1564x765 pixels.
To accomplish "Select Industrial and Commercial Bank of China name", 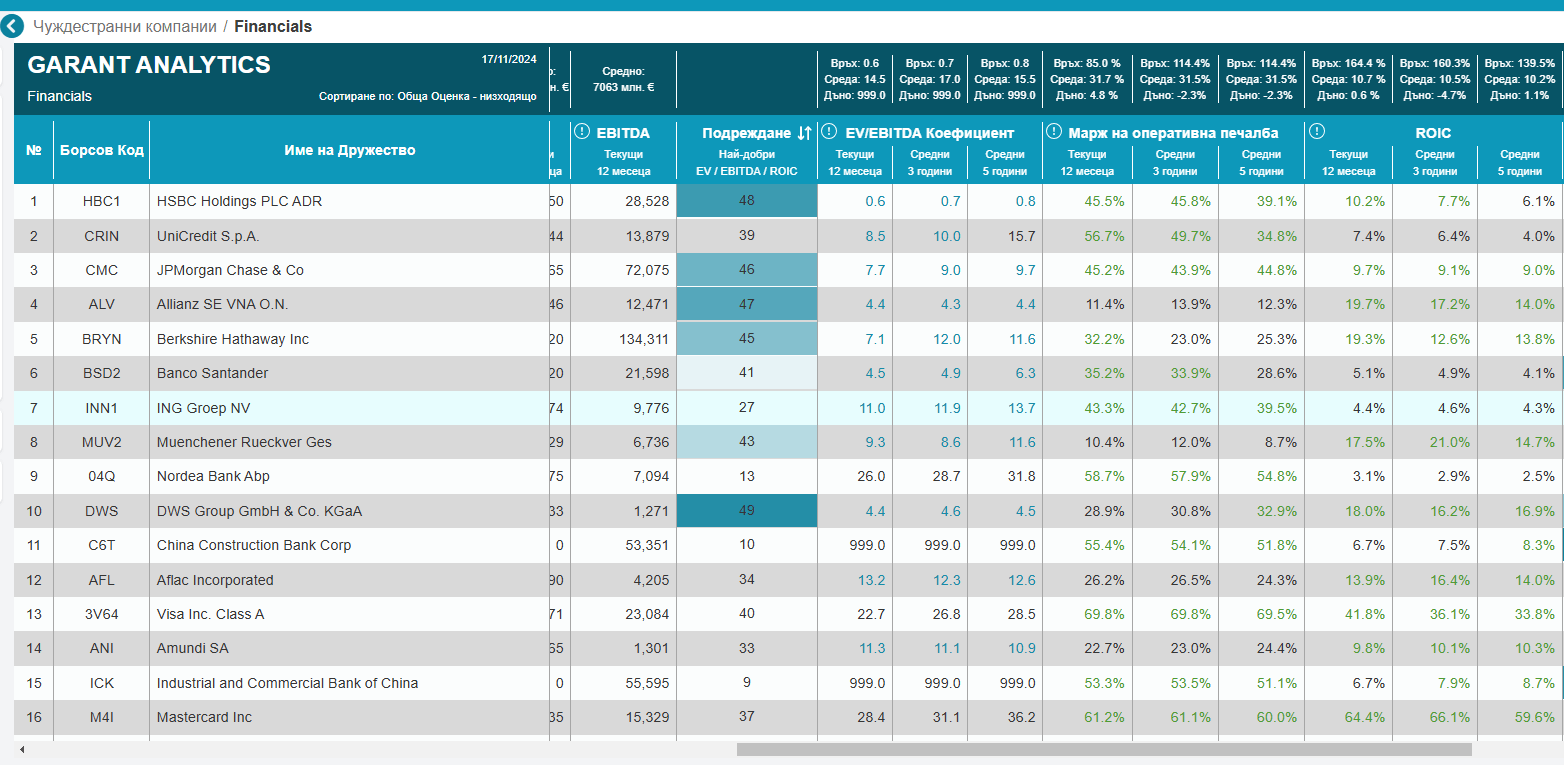I will pyautogui.click(x=287, y=683).
